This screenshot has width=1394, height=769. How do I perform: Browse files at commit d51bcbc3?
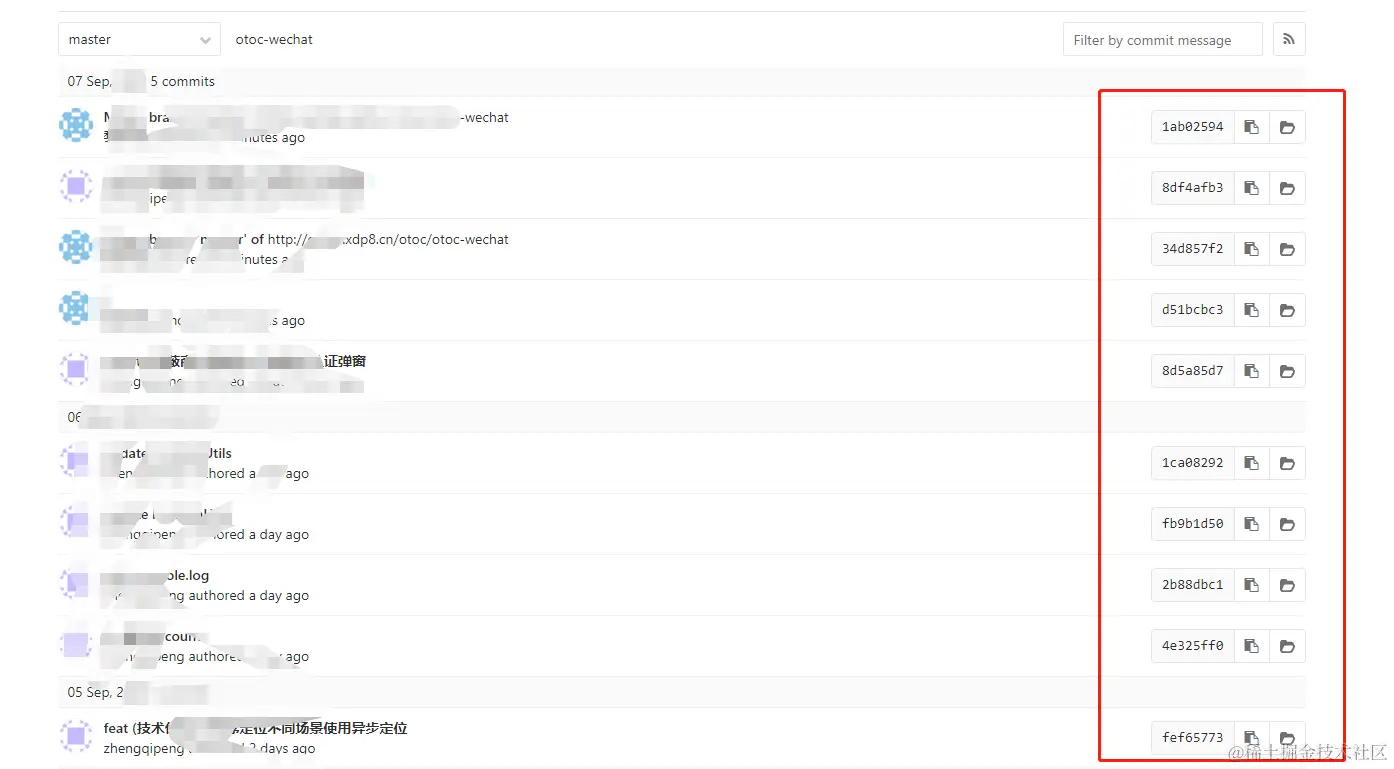coord(1287,310)
